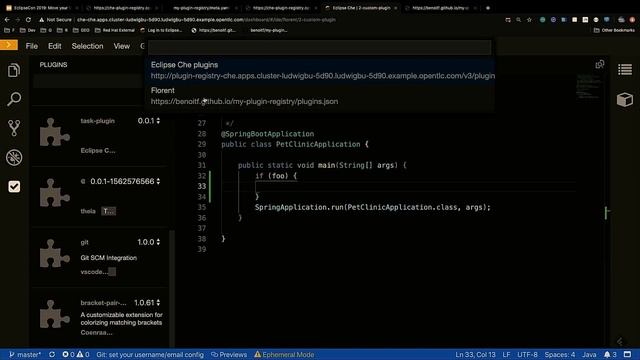Click the Git SCM Integration description

tap(109, 258)
